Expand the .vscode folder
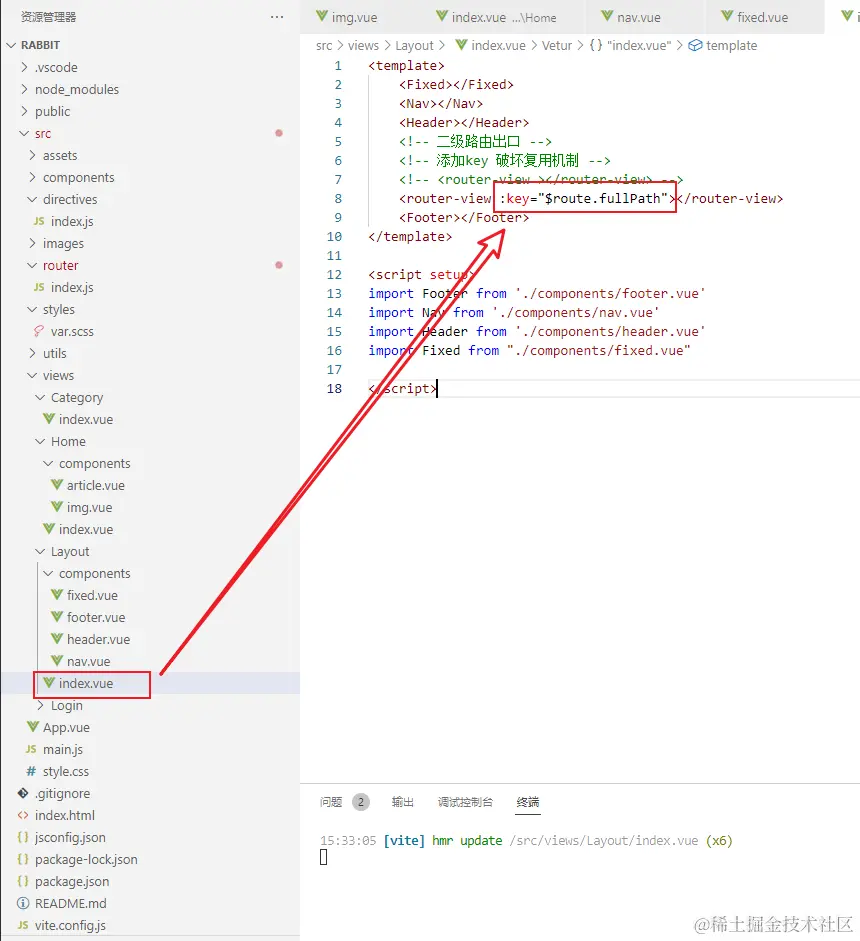 pos(24,67)
